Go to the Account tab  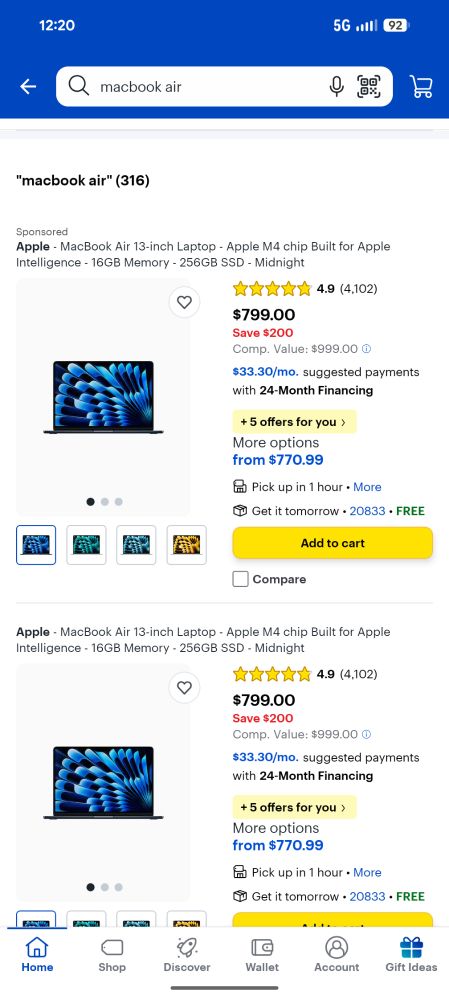click(337, 954)
